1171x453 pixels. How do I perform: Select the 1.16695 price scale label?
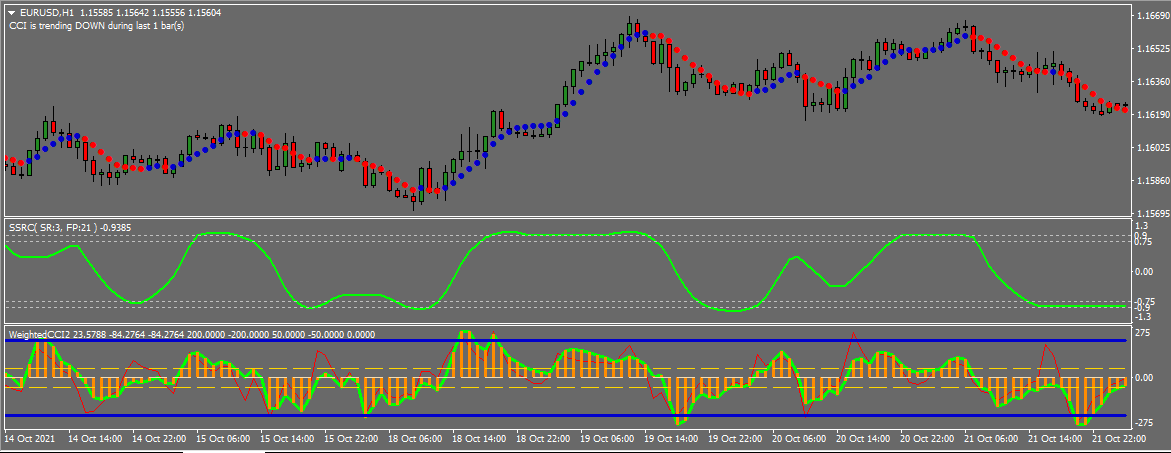1150,16
